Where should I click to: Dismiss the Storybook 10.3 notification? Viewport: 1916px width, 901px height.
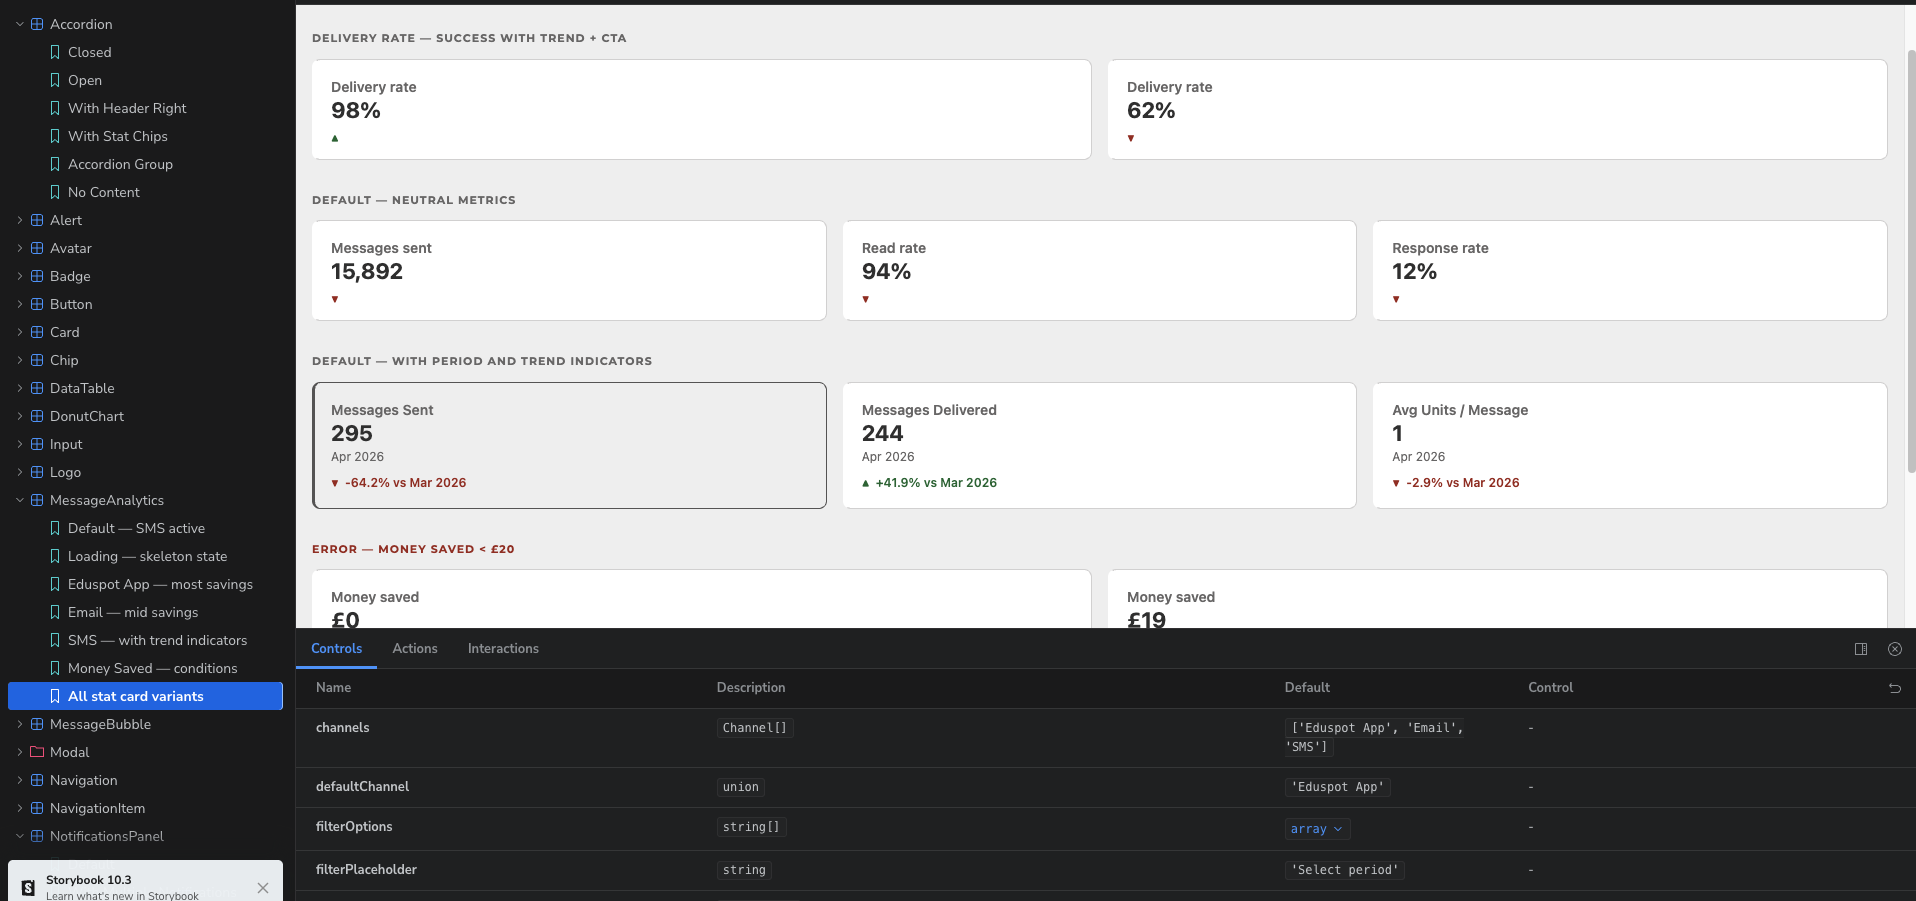262,888
